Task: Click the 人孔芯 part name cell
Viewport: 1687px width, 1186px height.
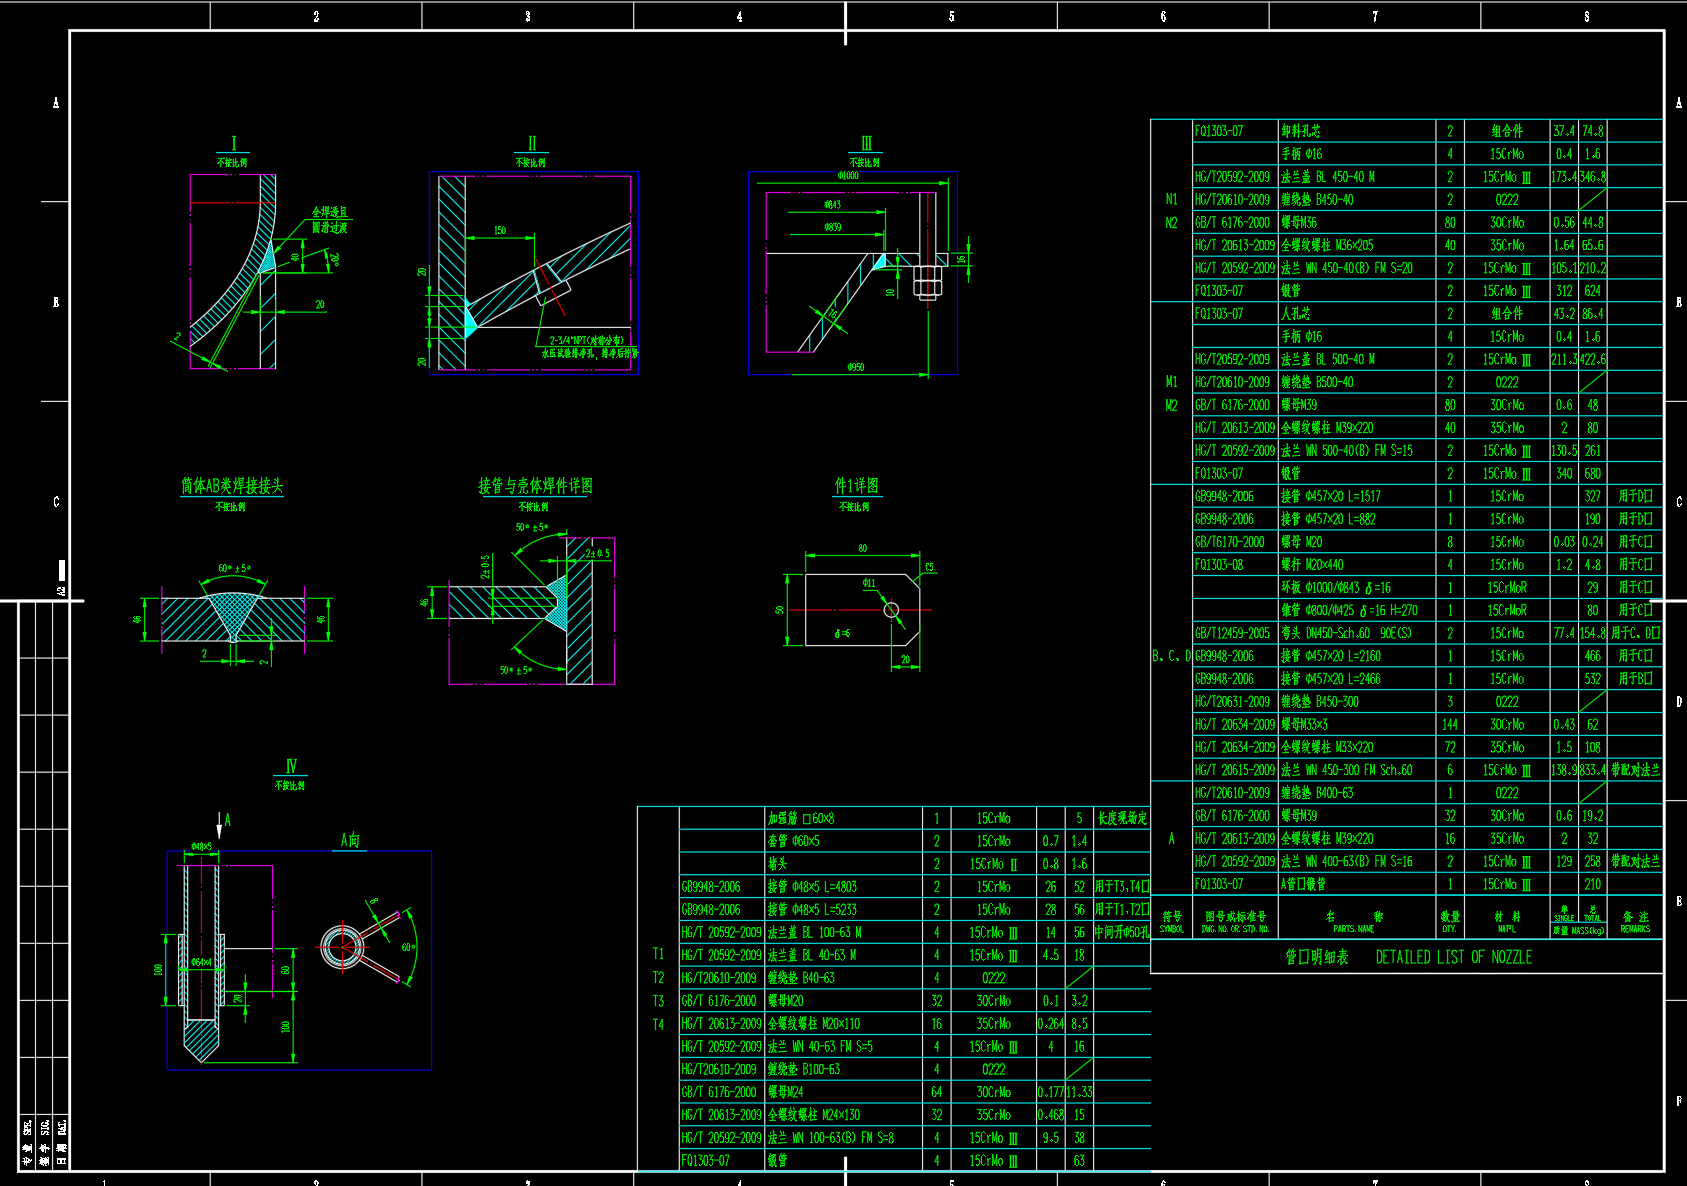Action: [1296, 314]
